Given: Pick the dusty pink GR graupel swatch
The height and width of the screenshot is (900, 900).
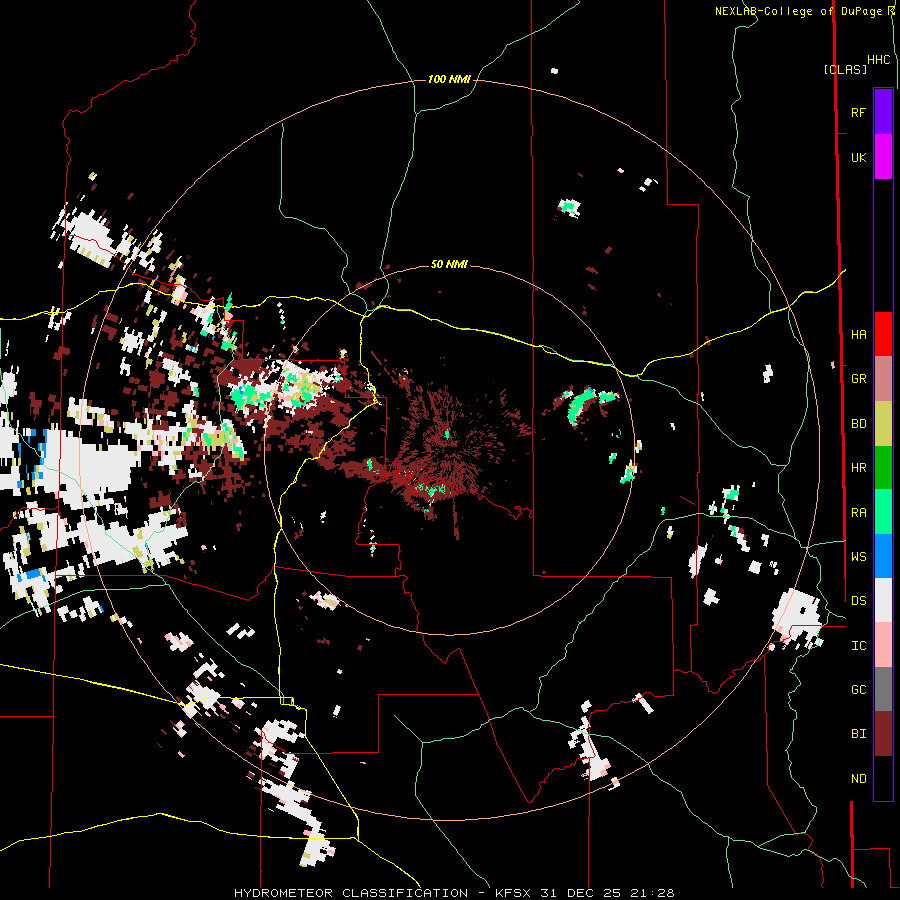Looking at the screenshot, I should point(883,379).
